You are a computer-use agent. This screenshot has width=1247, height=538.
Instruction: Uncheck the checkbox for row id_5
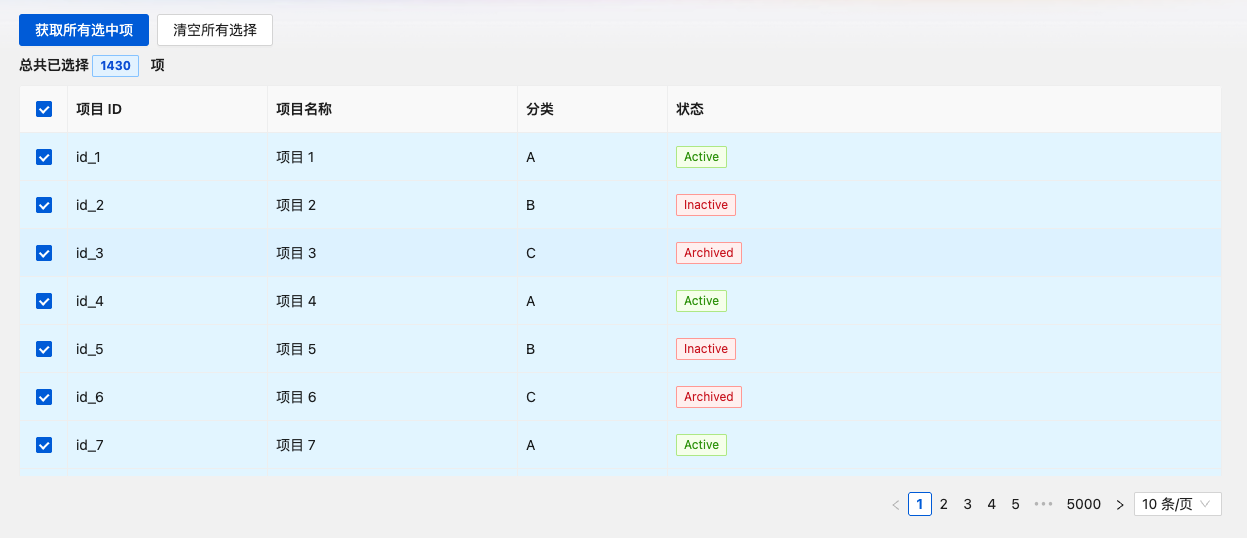[x=44, y=349]
